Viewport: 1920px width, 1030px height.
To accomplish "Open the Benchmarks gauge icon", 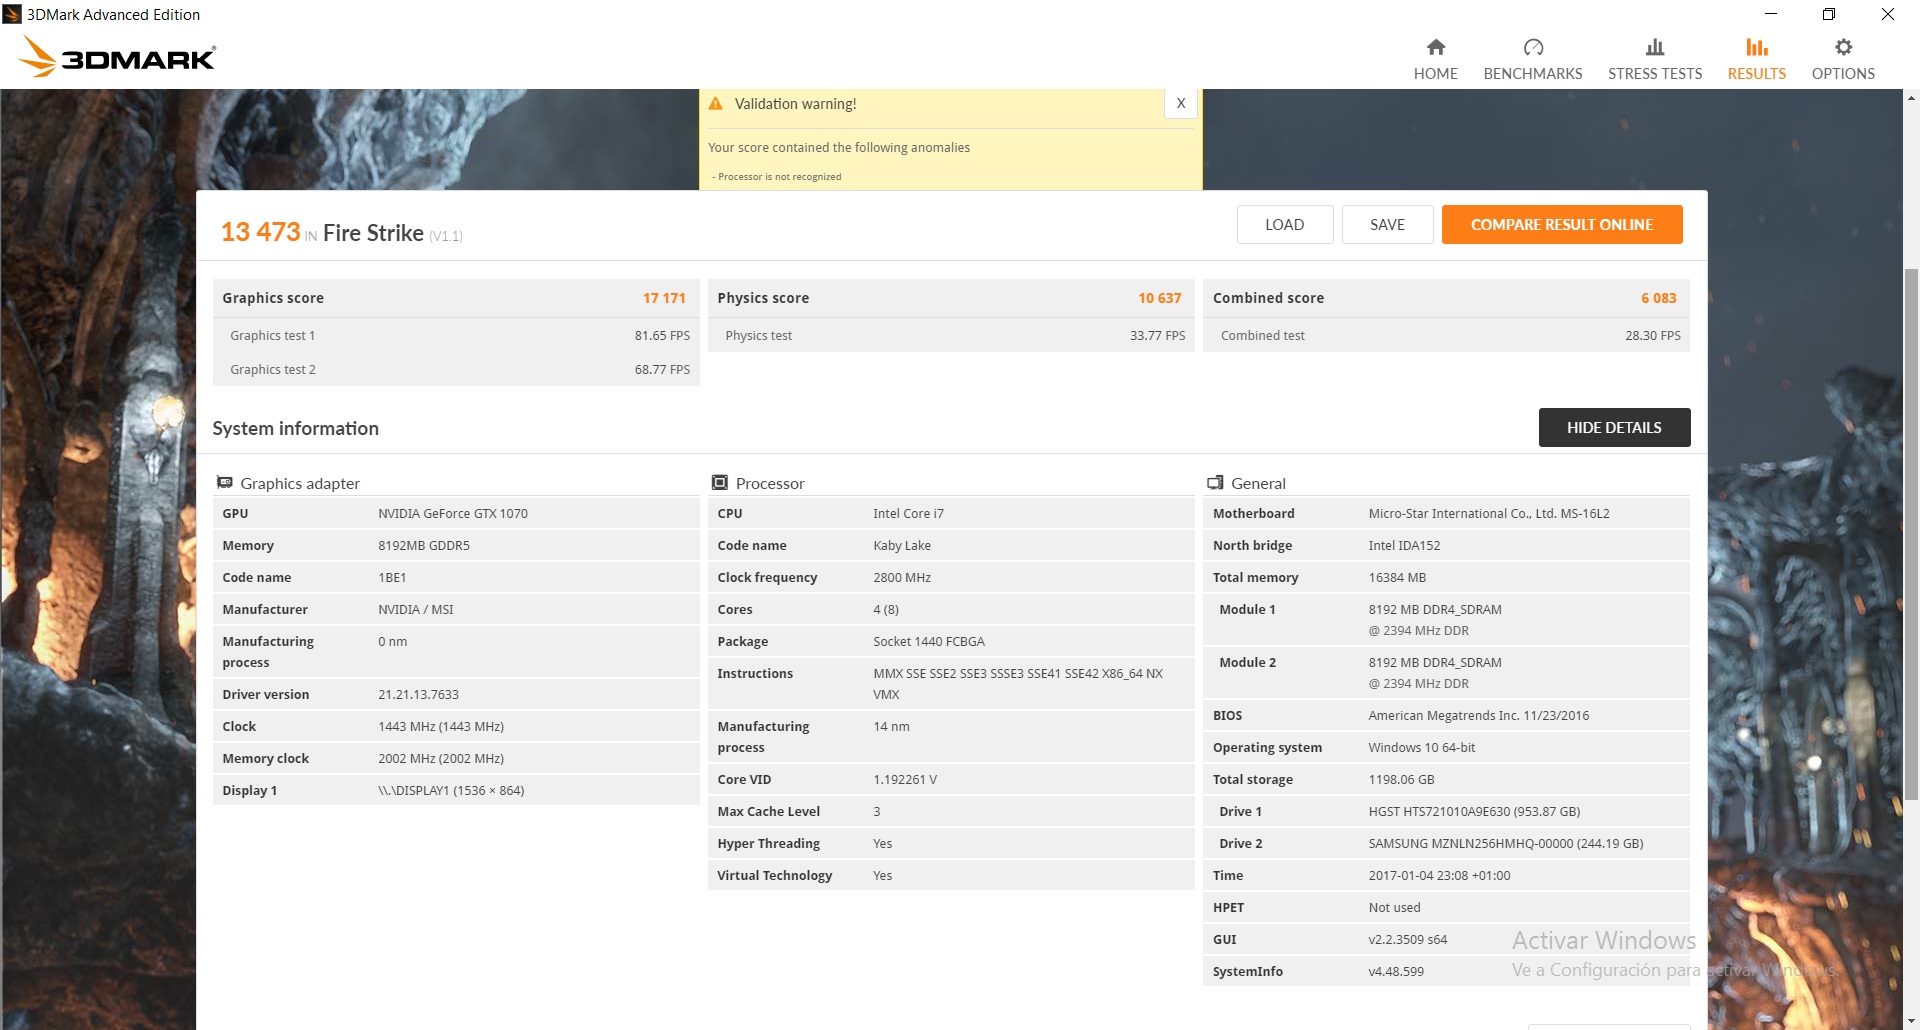I will point(1533,47).
